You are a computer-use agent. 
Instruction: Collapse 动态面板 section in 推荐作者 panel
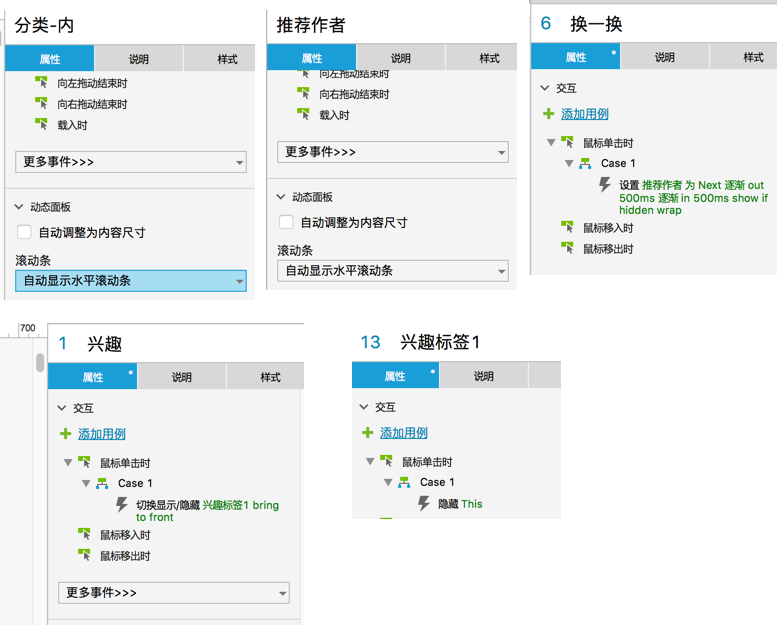pyautogui.click(x=281, y=197)
